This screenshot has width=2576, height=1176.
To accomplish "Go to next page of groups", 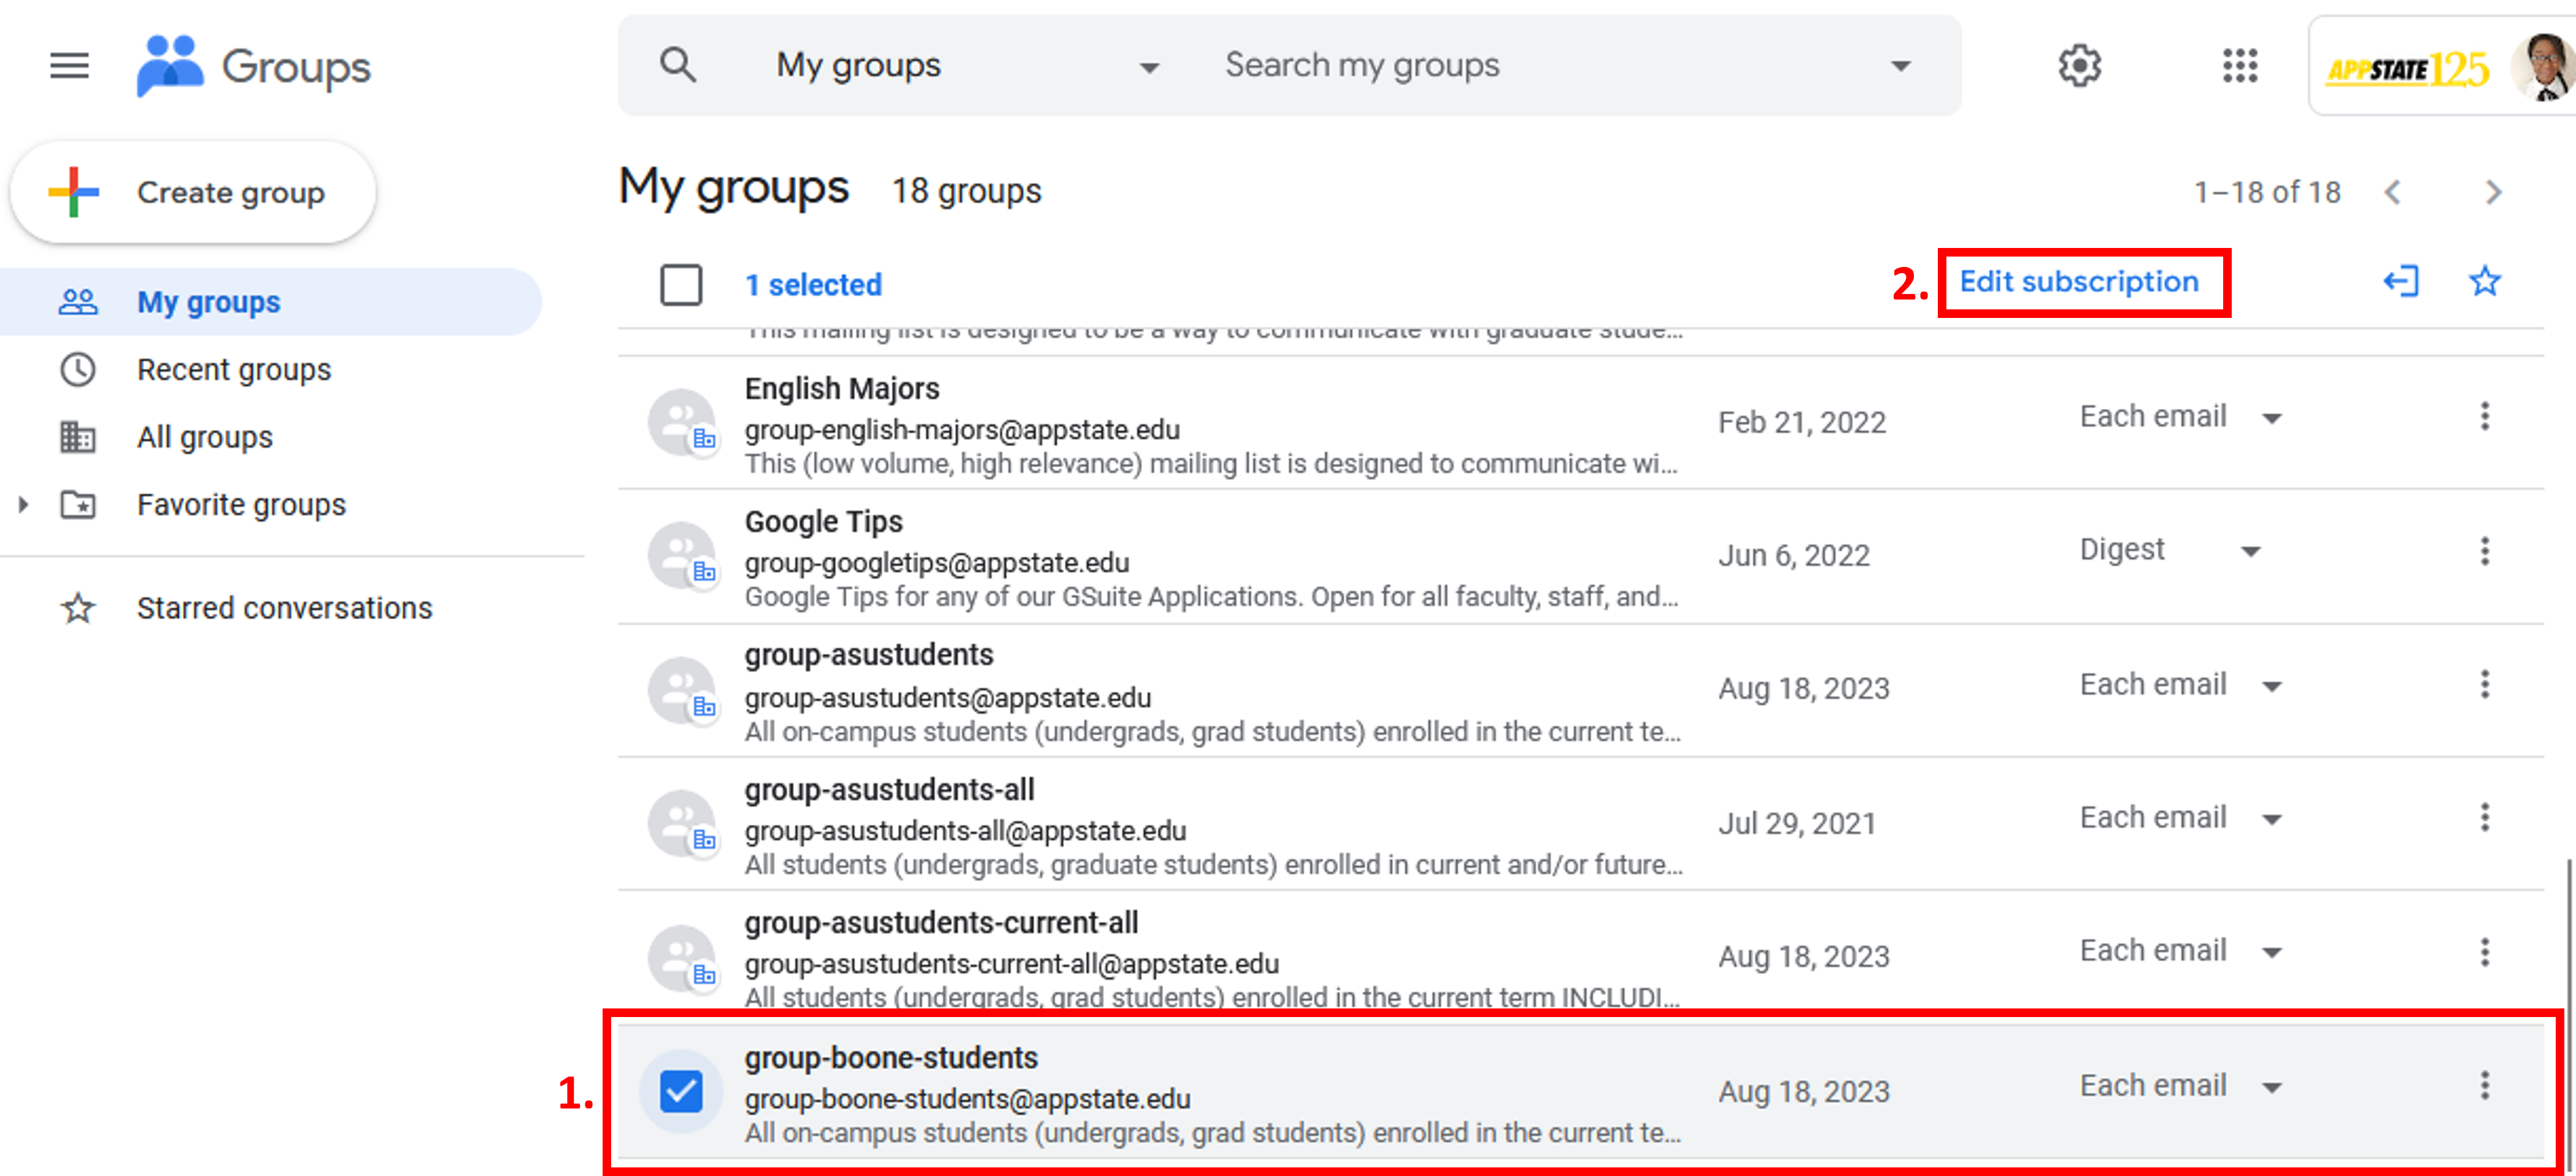I will [2493, 192].
